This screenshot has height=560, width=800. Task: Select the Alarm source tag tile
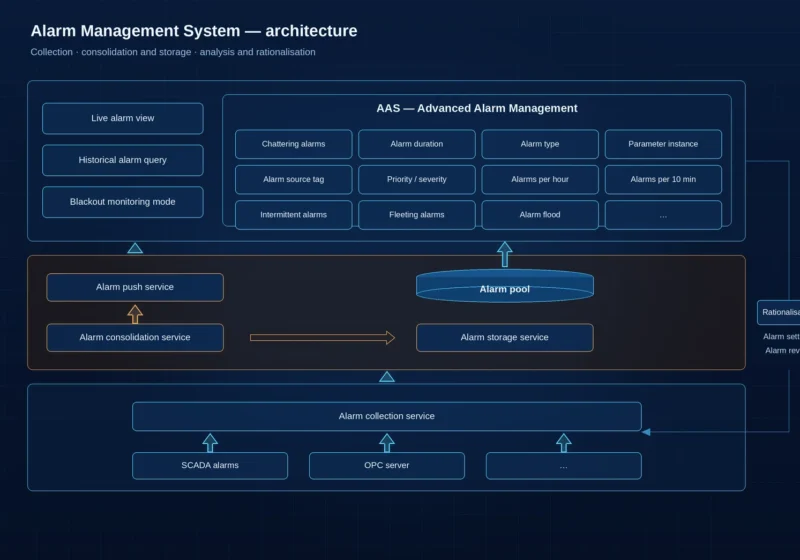[293, 180]
